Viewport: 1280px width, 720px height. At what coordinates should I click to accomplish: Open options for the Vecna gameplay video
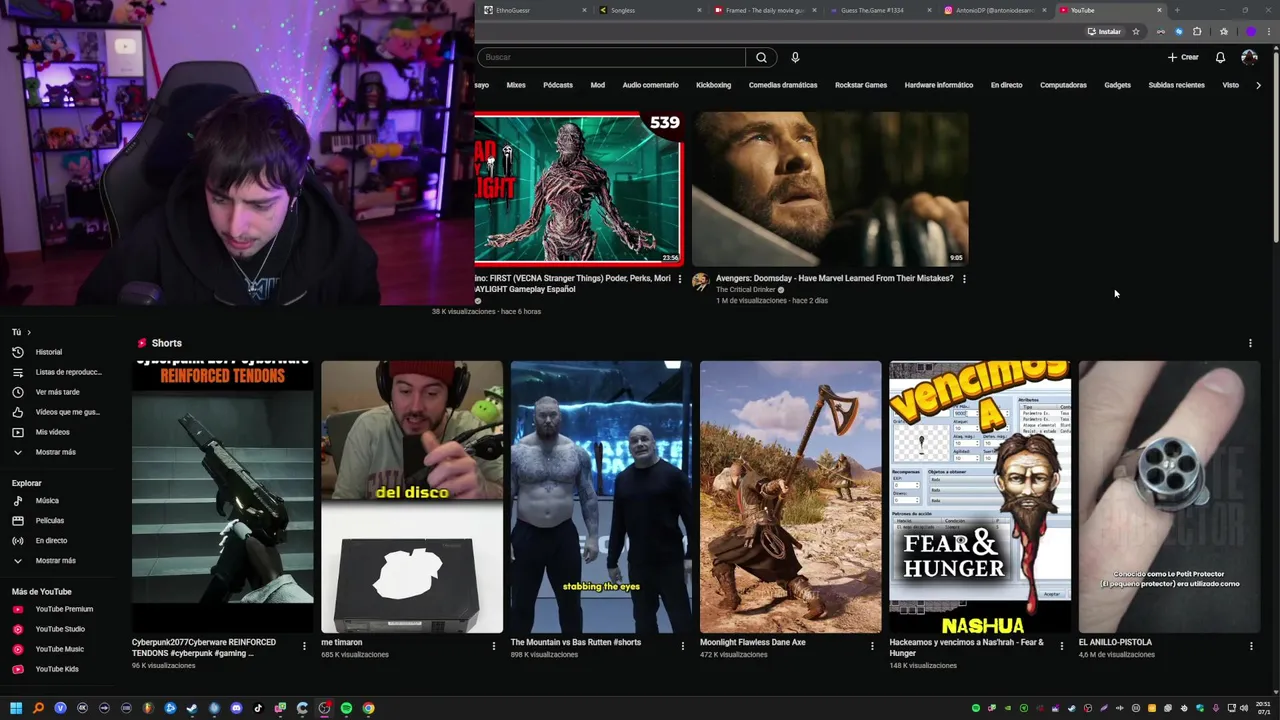click(680, 279)
